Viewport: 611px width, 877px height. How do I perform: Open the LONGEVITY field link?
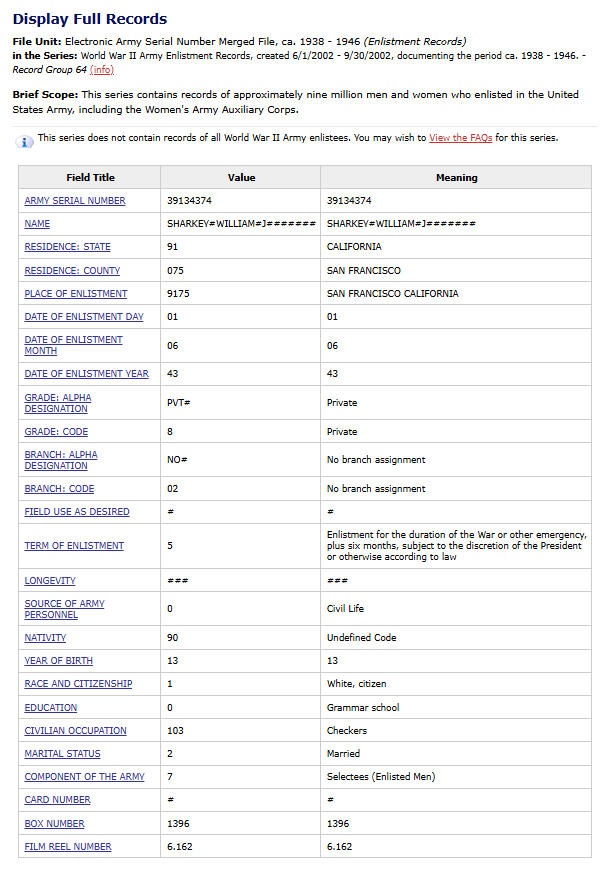50,580
